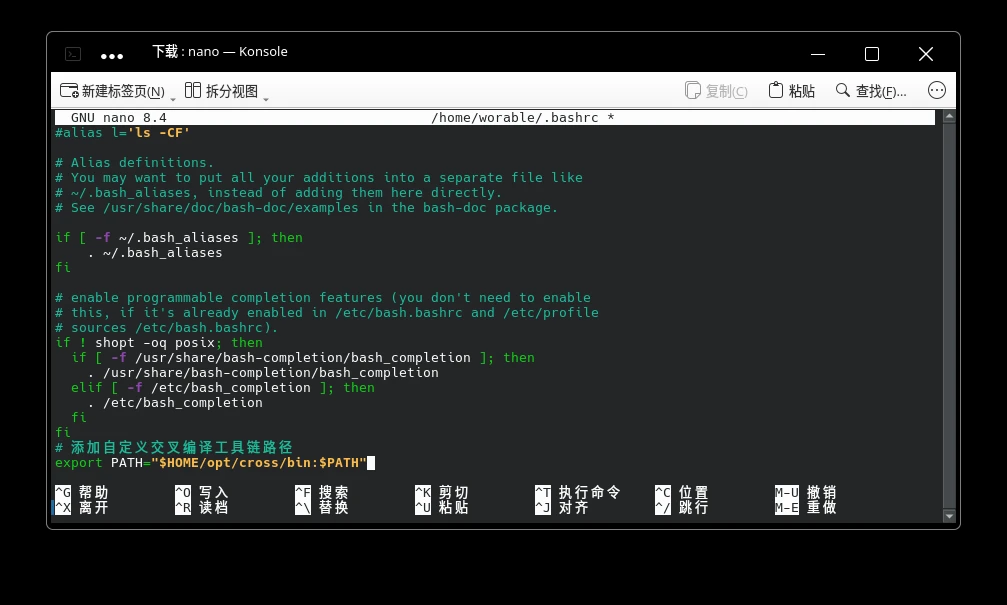Image resolution: width=1007 pixels, height=605 pixels.
Task: Close the Konsole window
Action: [925, 54]
